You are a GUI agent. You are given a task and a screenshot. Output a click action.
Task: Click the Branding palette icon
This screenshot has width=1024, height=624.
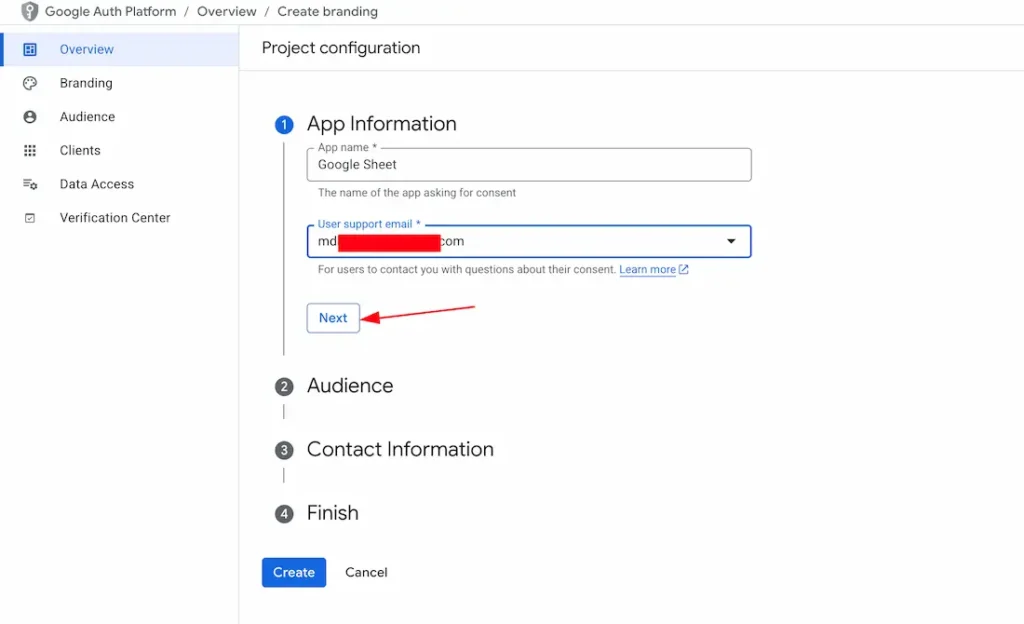30,83
